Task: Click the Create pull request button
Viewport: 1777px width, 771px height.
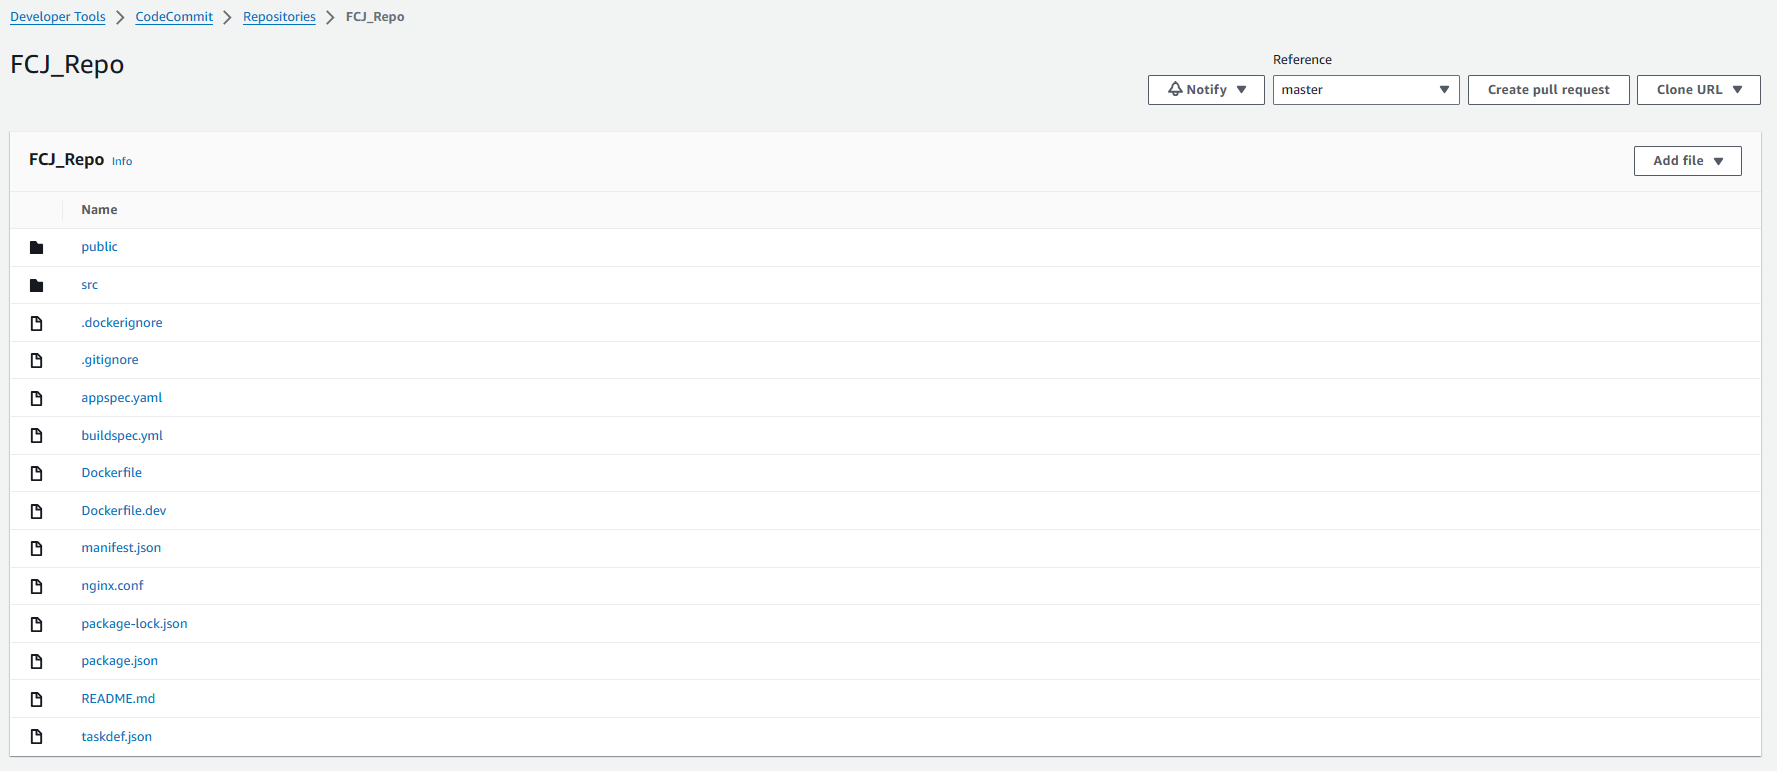Action: tap(1549, 90)
